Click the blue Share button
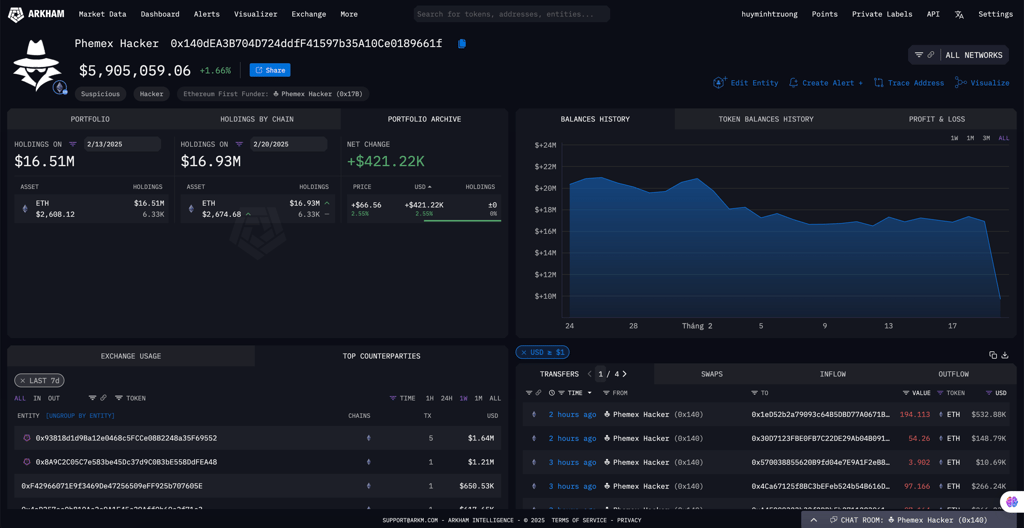Image resolution: width=1024 pixels, height=528 pixels. (x=270, y=70)
